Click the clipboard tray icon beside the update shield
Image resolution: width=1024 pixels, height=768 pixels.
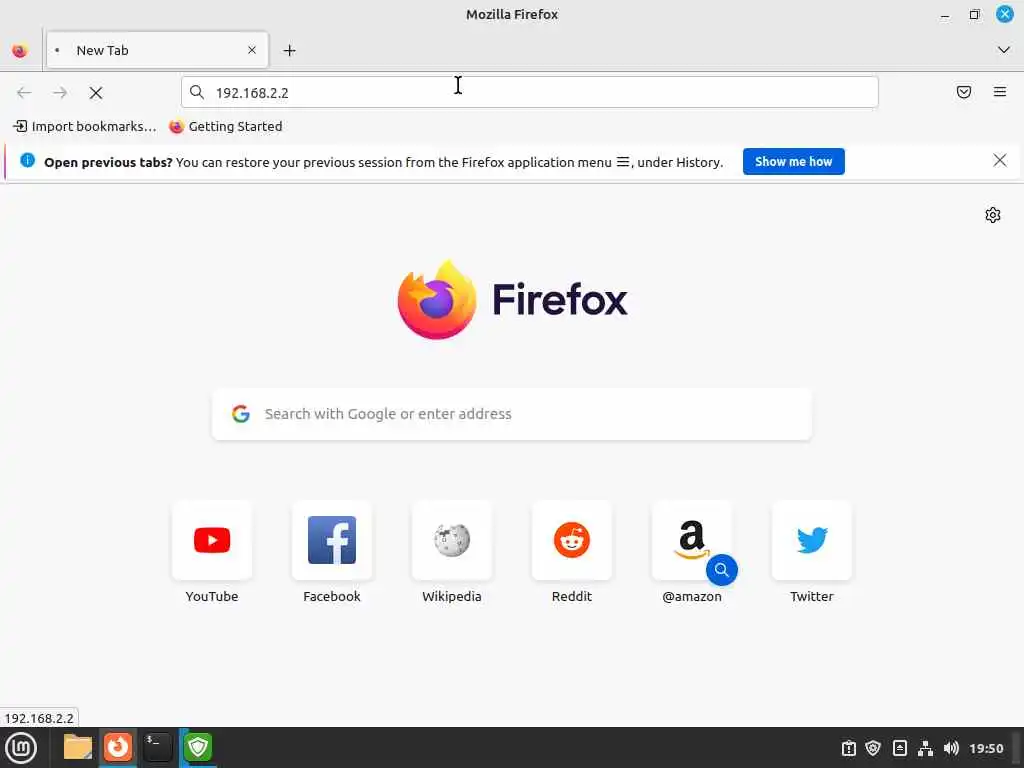[x=848, y=748]
